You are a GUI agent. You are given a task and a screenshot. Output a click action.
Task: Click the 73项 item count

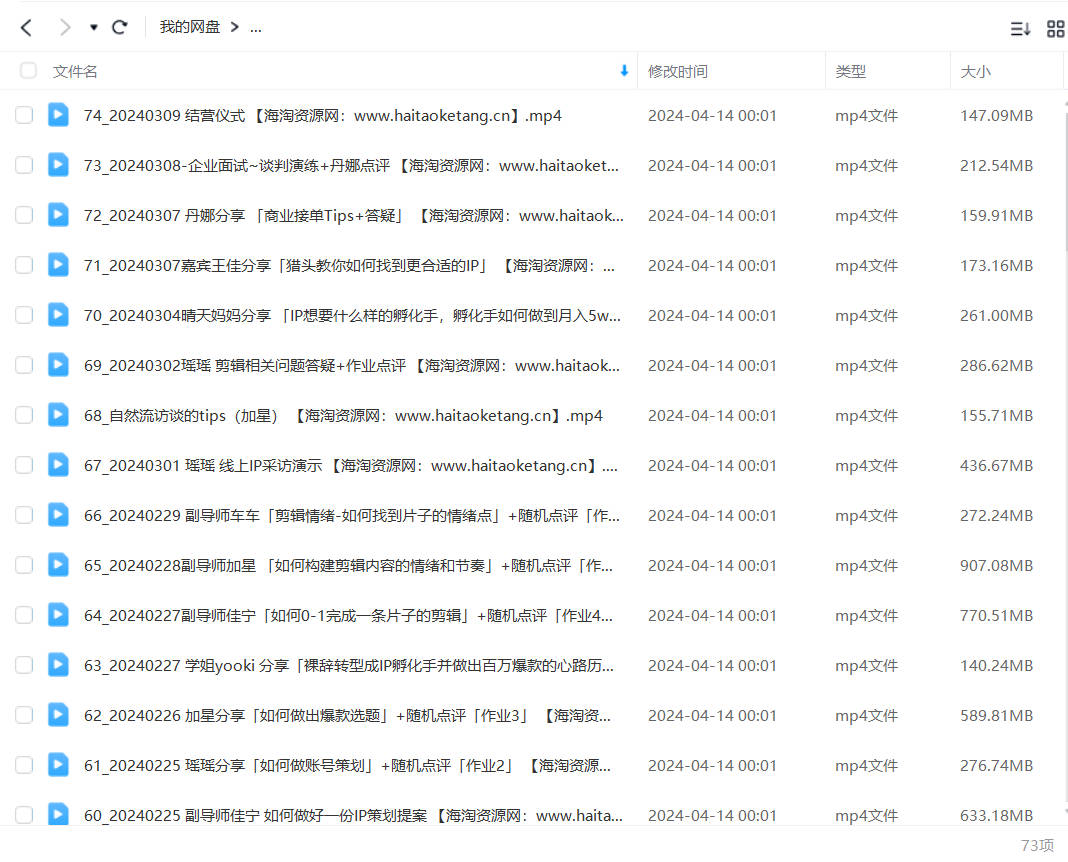(1037, 845)
